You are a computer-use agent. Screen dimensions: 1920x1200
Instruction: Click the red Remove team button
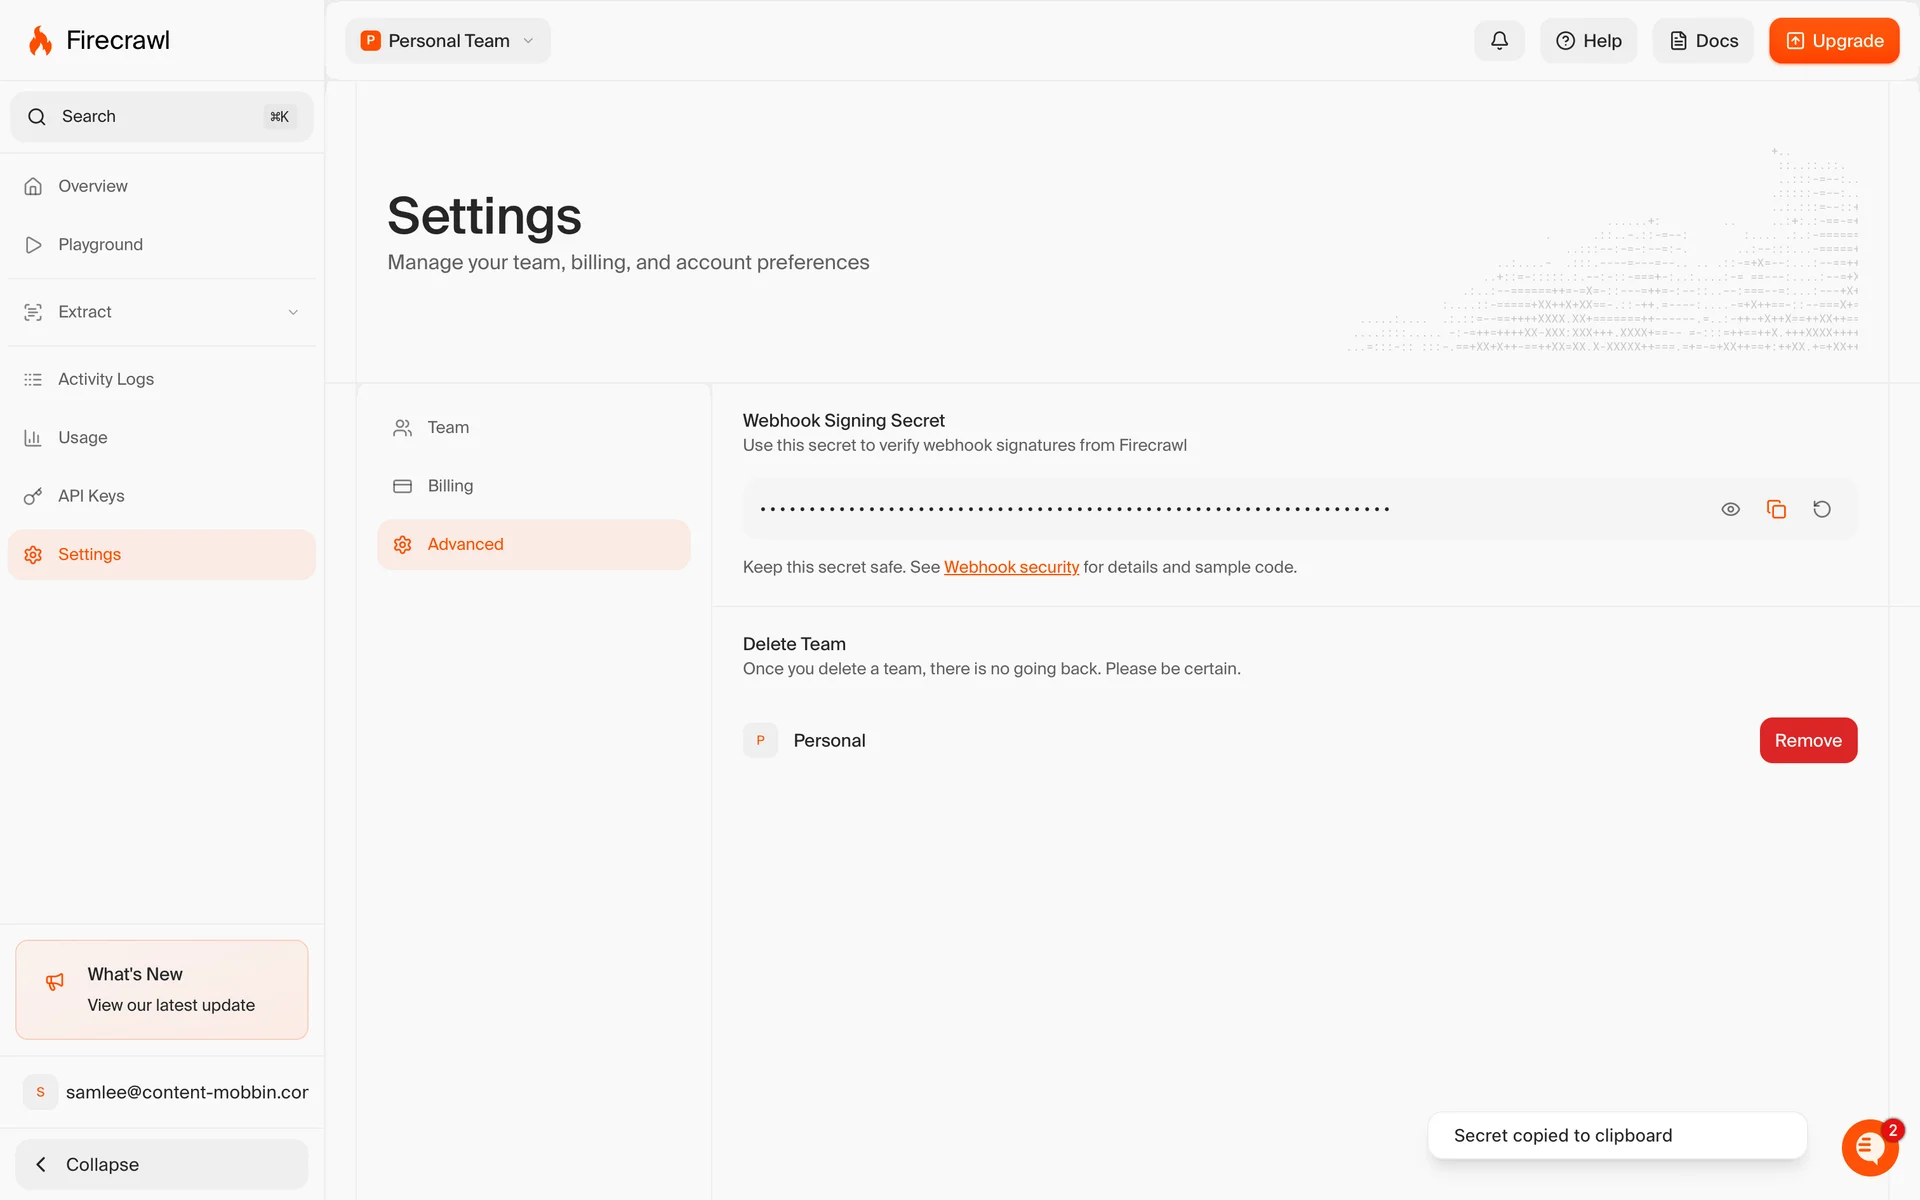point(1807,740)
